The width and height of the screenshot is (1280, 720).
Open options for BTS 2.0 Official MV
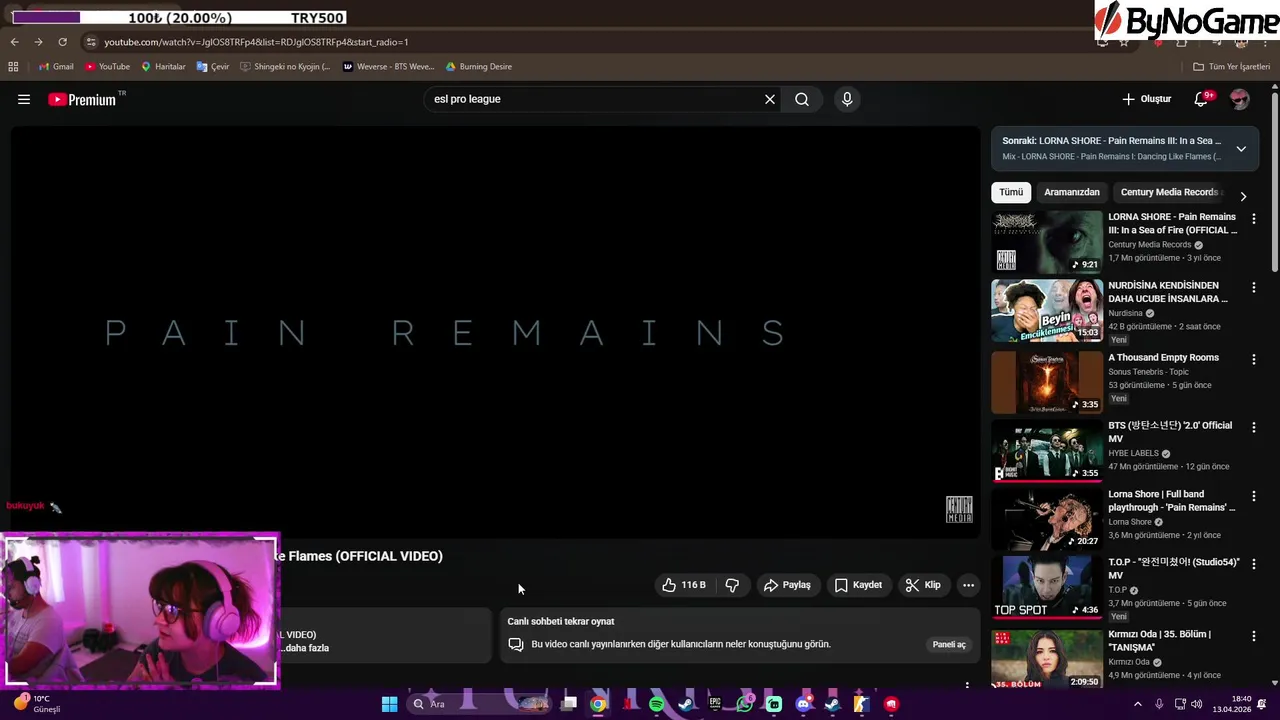tap(1253, 427)
